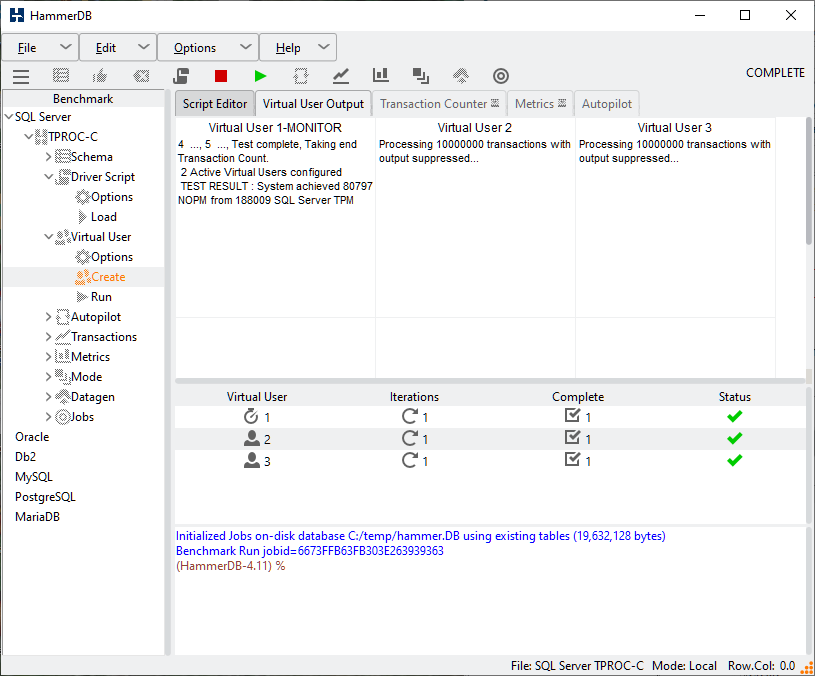815x676 pixels.
Task: Click the person icon for Virtual User 2
Action: 252,439
